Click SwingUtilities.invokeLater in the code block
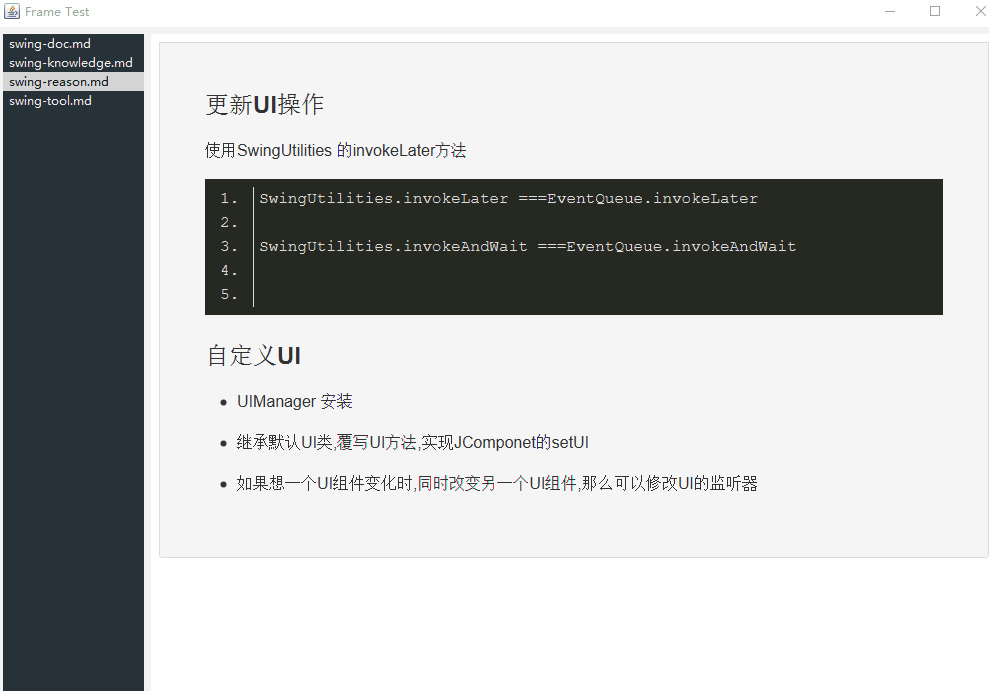The width and height of the screenshot is (989, 691). click(x=382, y=198)
